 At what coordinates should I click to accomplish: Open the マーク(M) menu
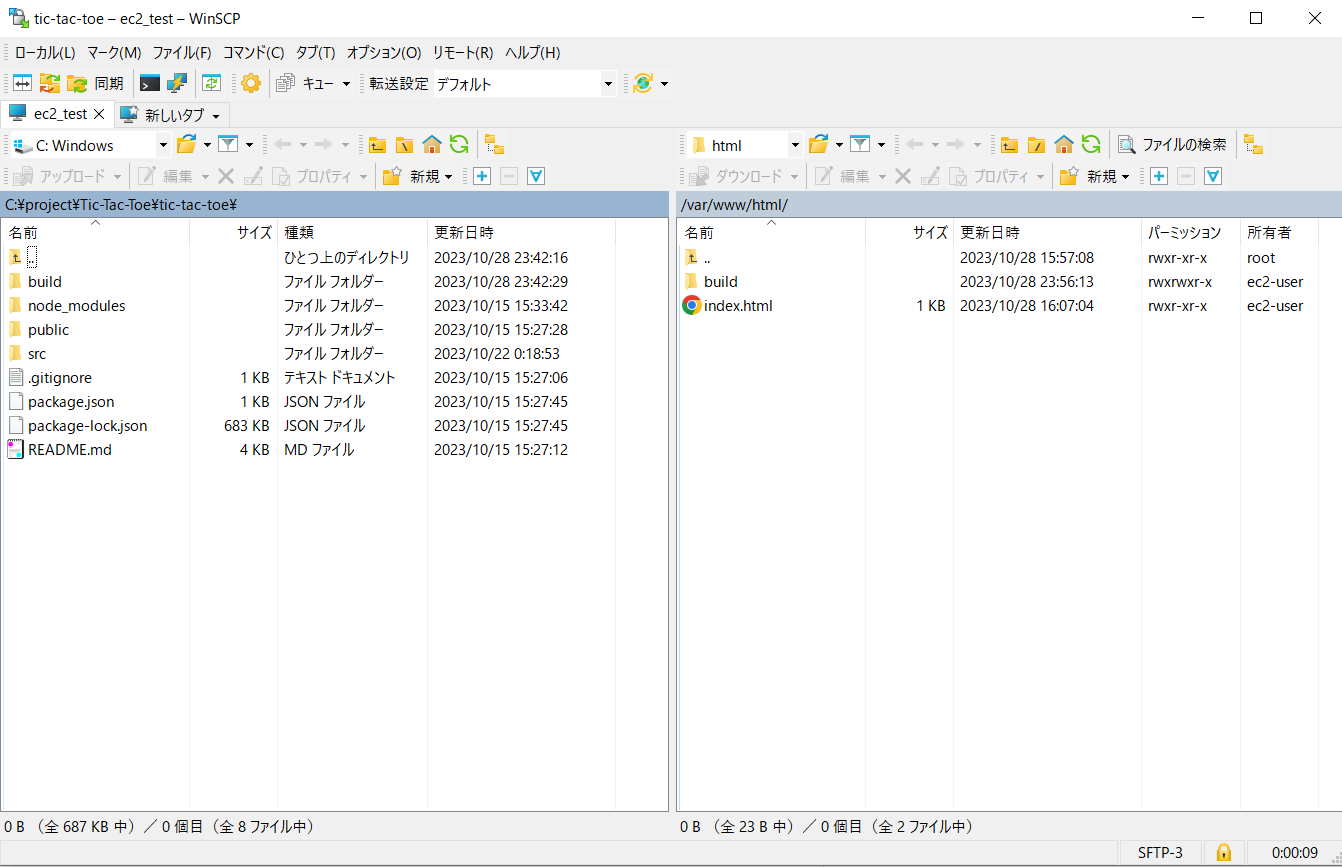tap(114, 52)
